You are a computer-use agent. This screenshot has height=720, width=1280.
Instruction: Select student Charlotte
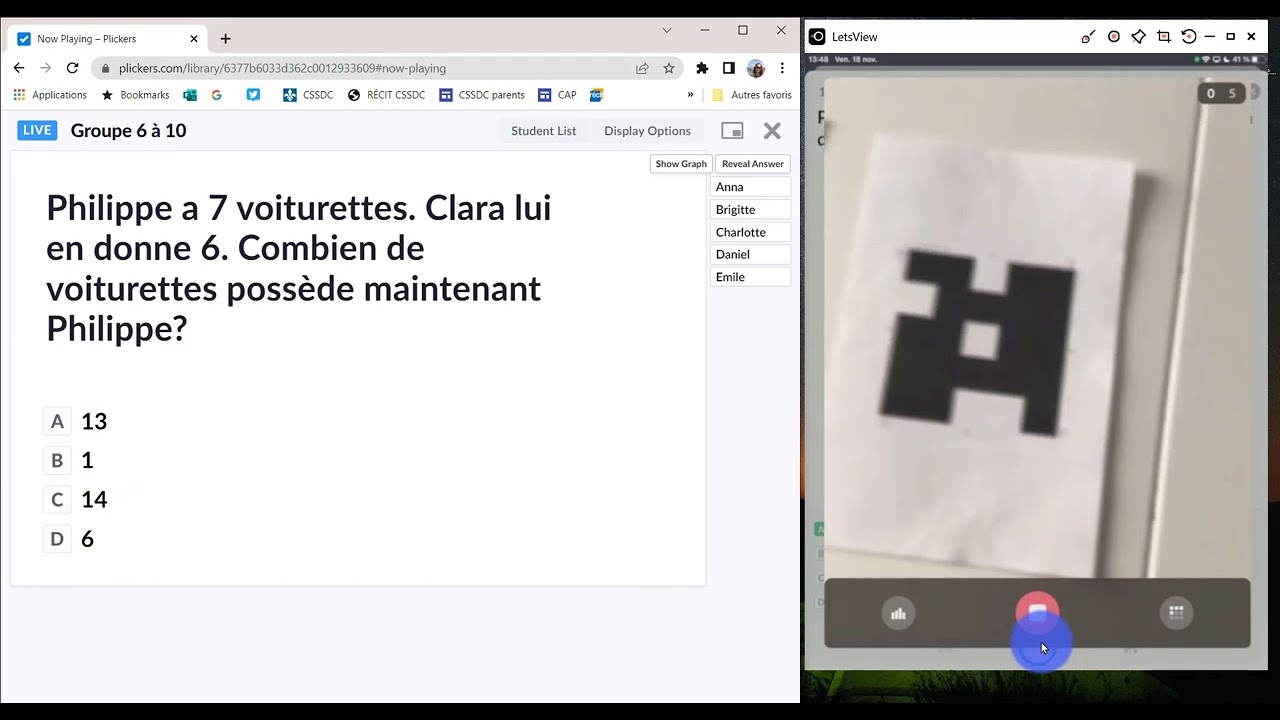(x=750, y=232)
